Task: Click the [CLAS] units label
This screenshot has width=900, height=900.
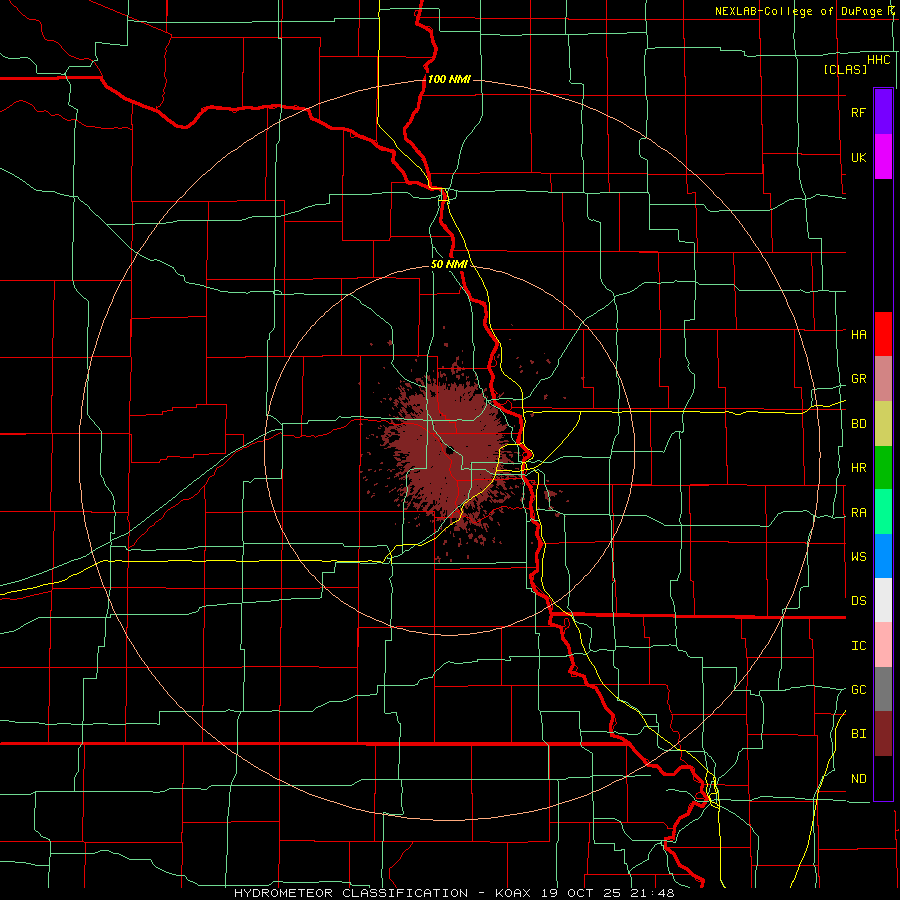Action: tap(845, 69)
